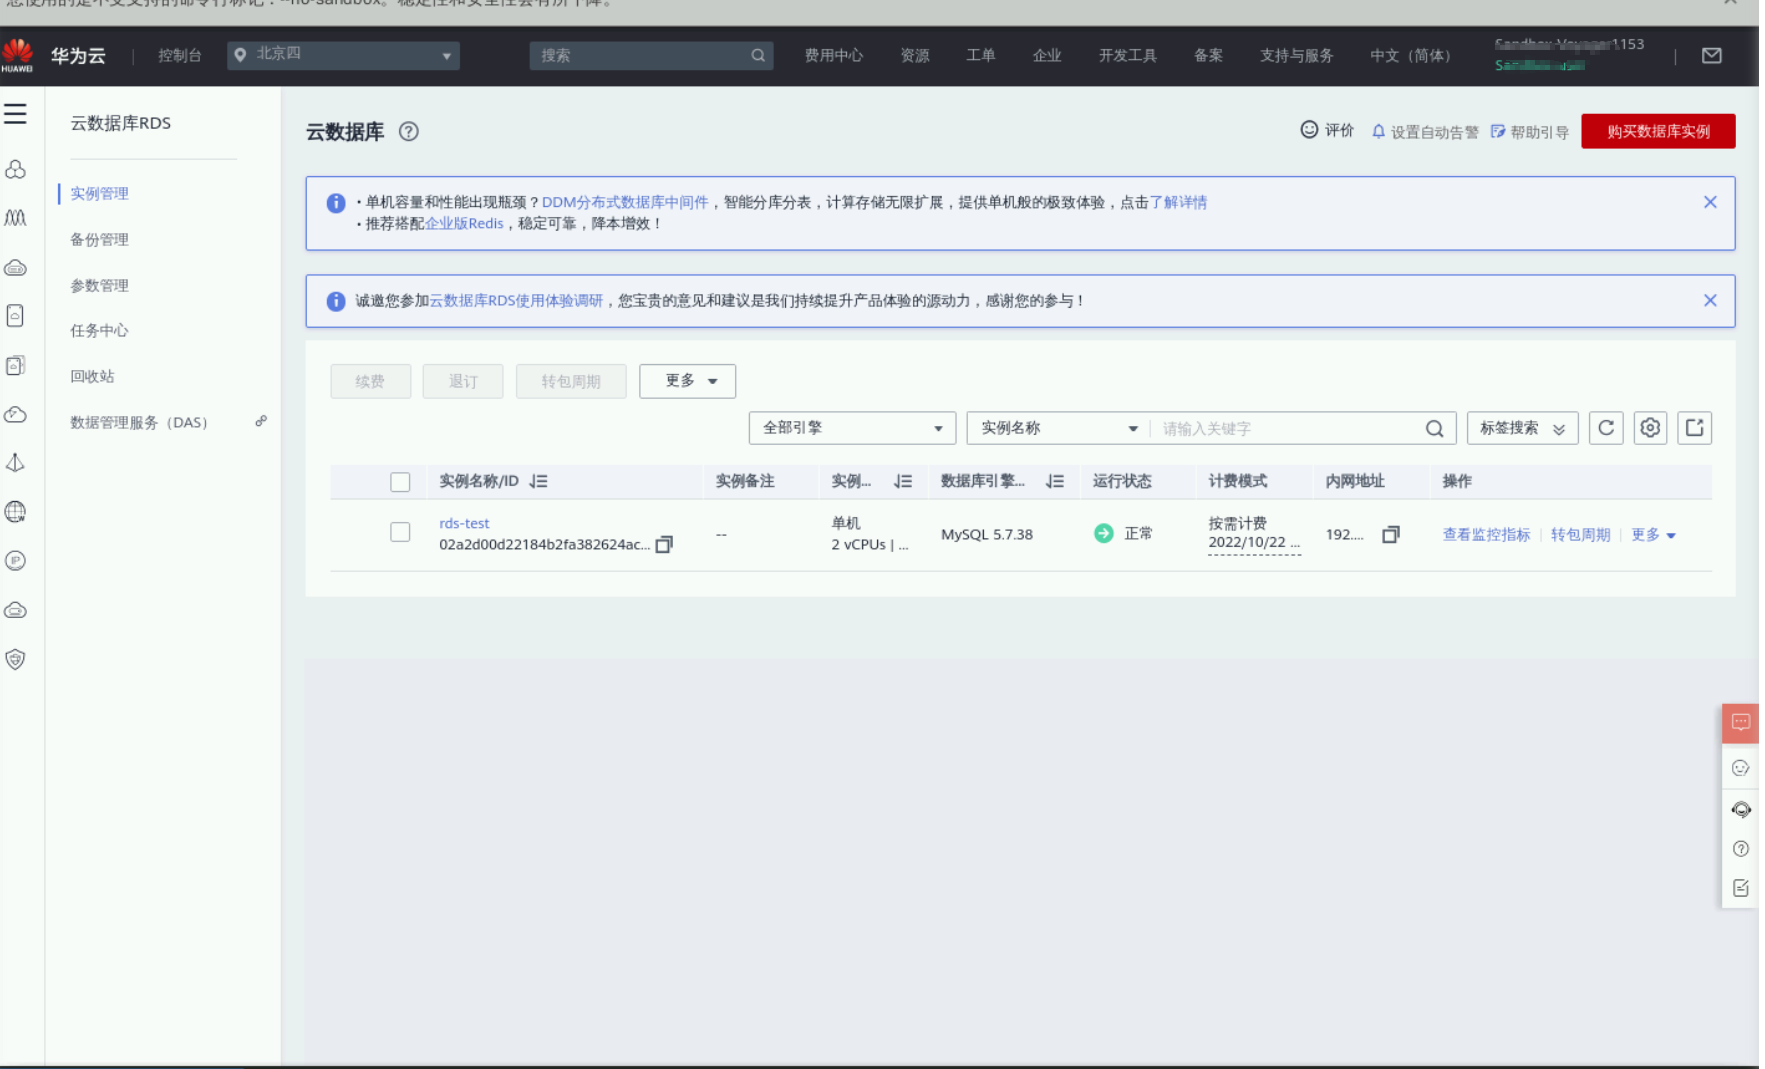Open the red chat feedback floating icon
Image resolution: width=1765 pixels, height=1069 pixels.
point(1740,722)
